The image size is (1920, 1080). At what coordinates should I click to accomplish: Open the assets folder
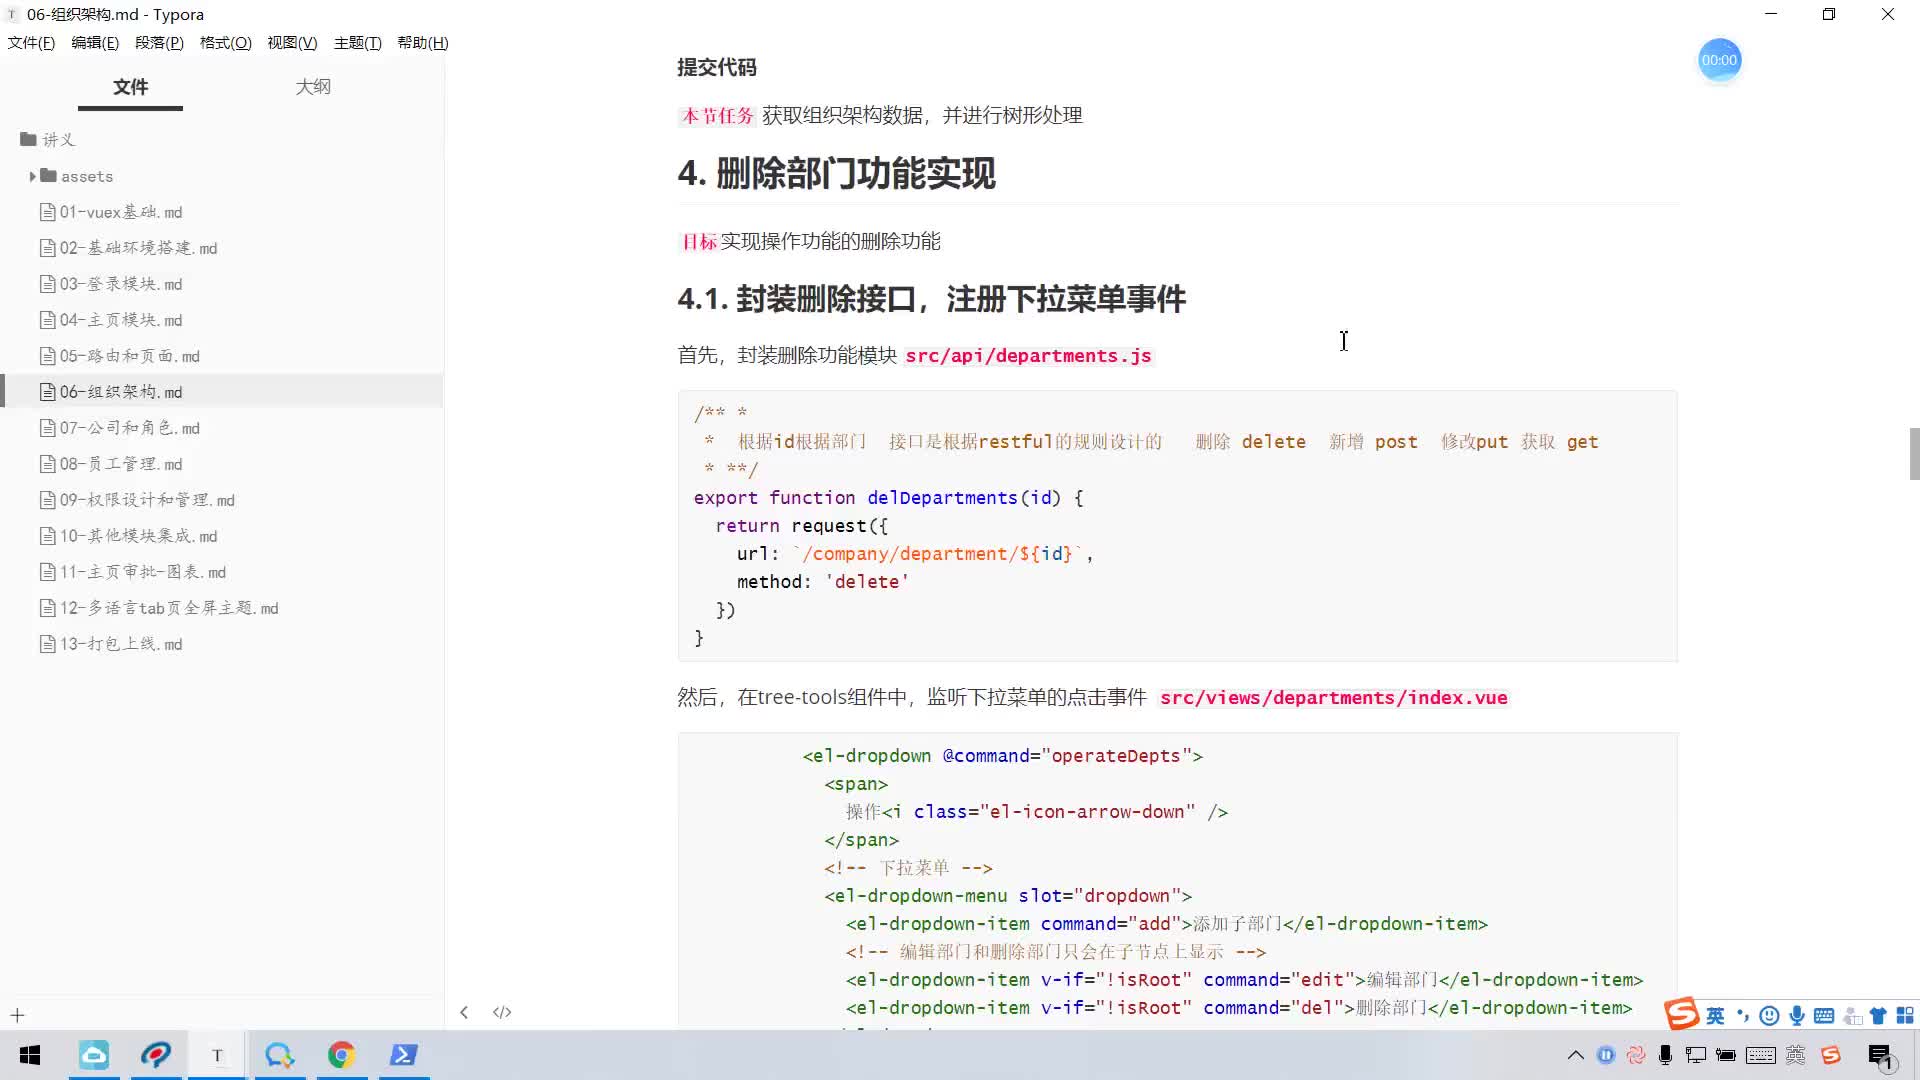(77, 176)
